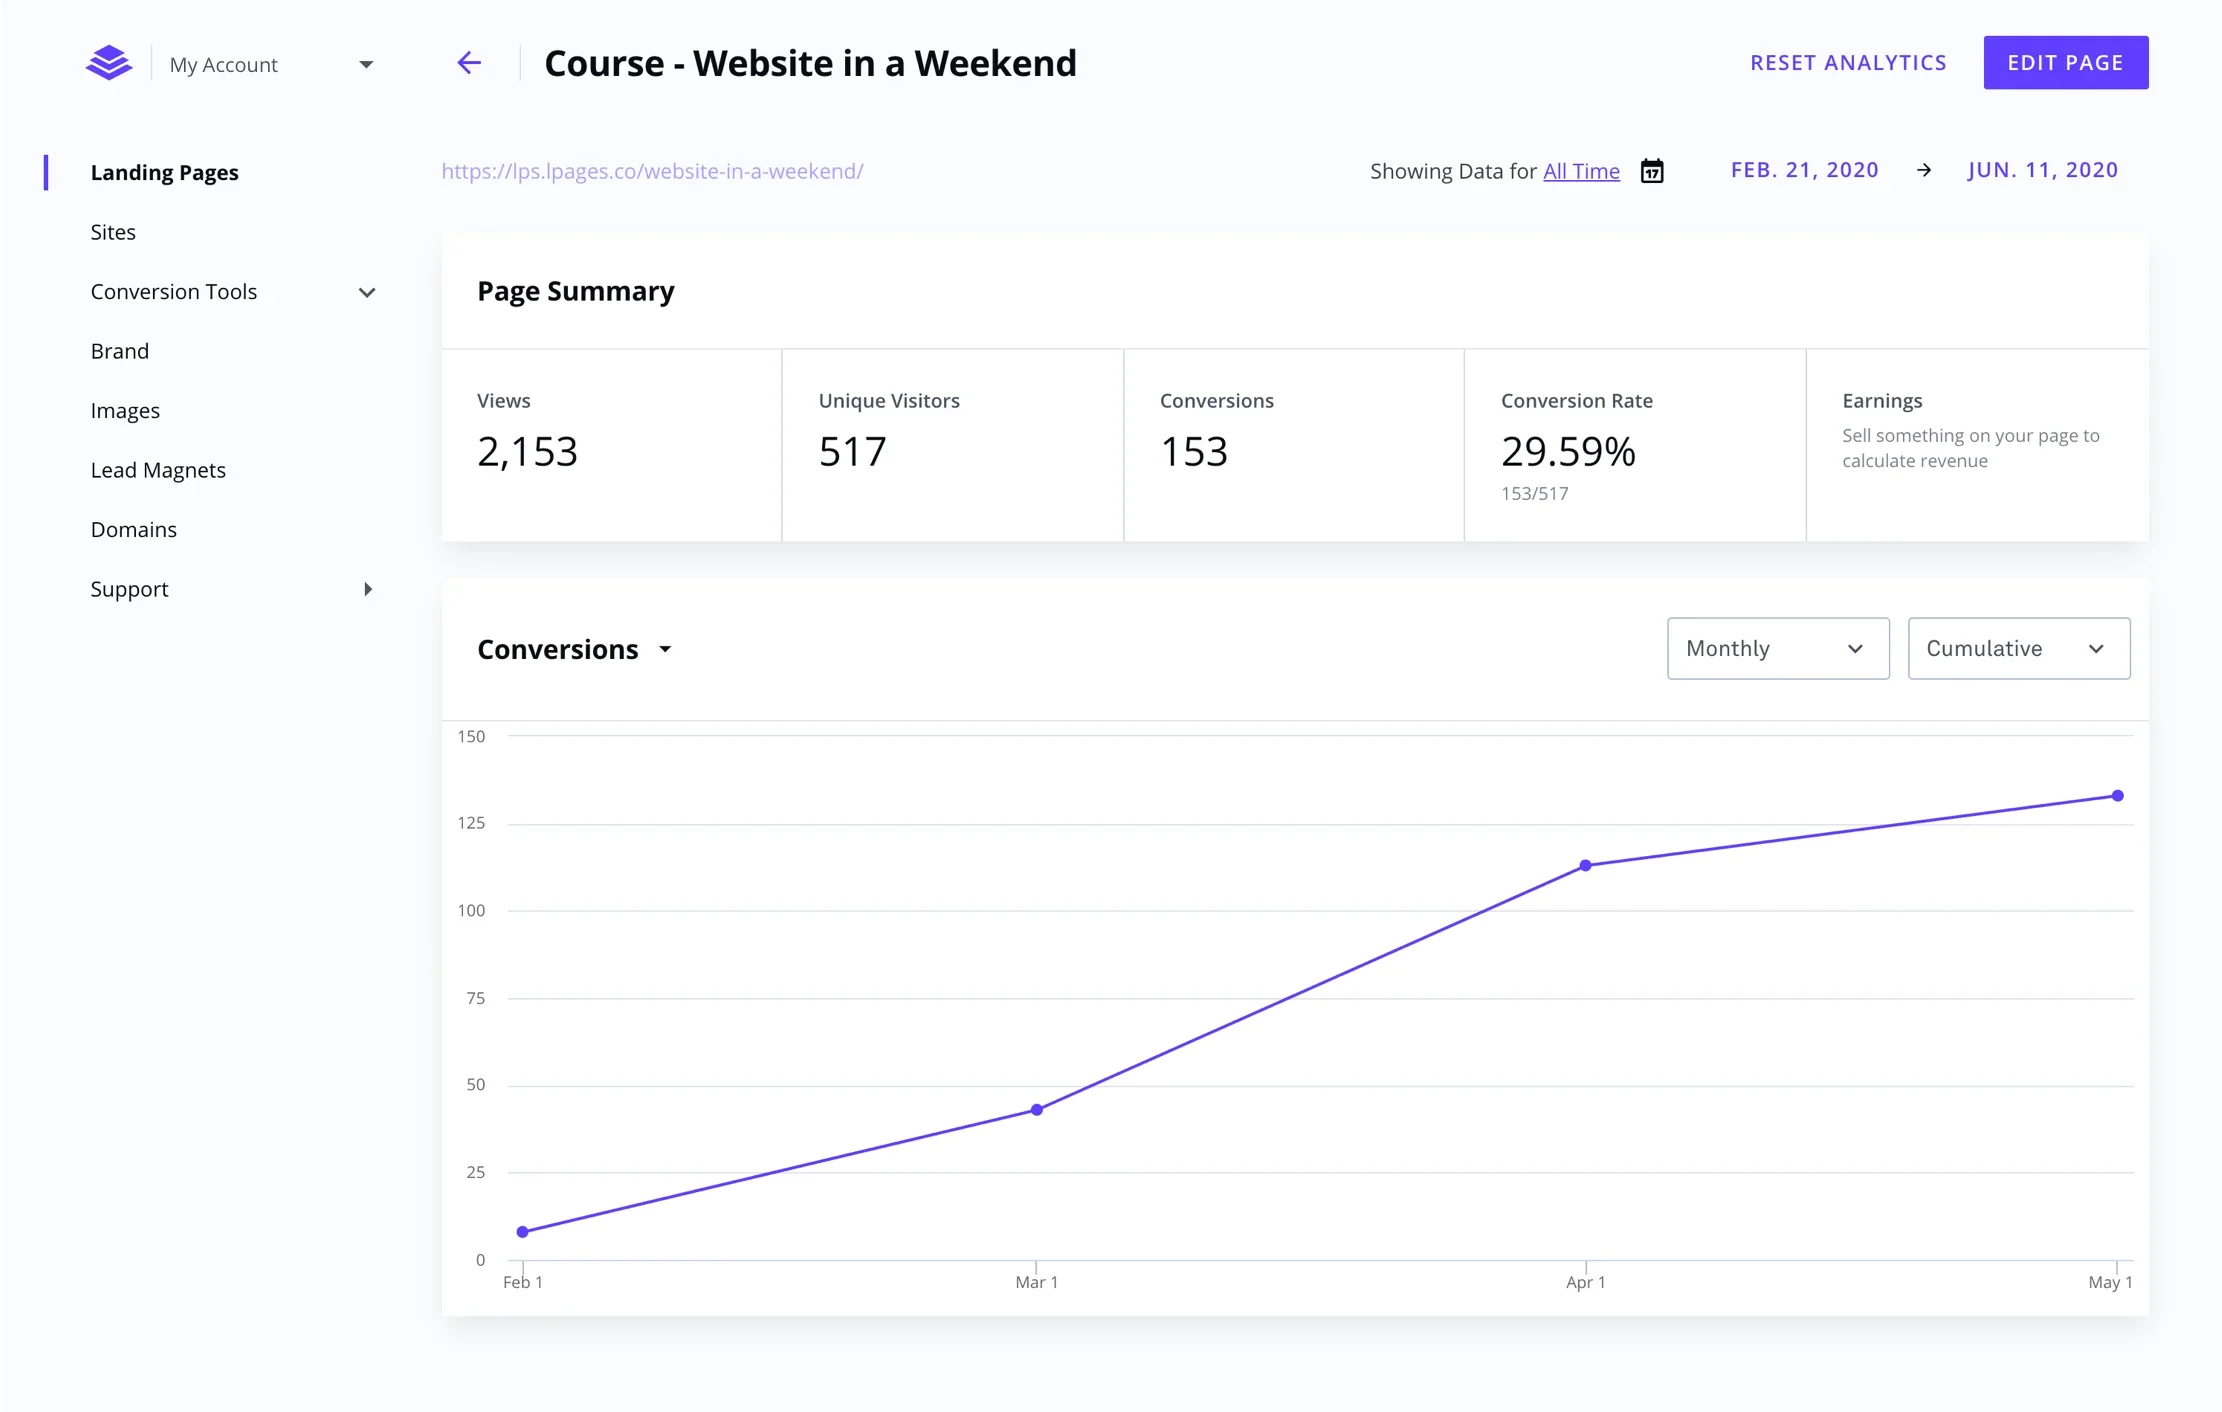Click the All Time date range link
Image resolution: width=2222 pixels, height=1412 pixels.
pos(1580,171)
